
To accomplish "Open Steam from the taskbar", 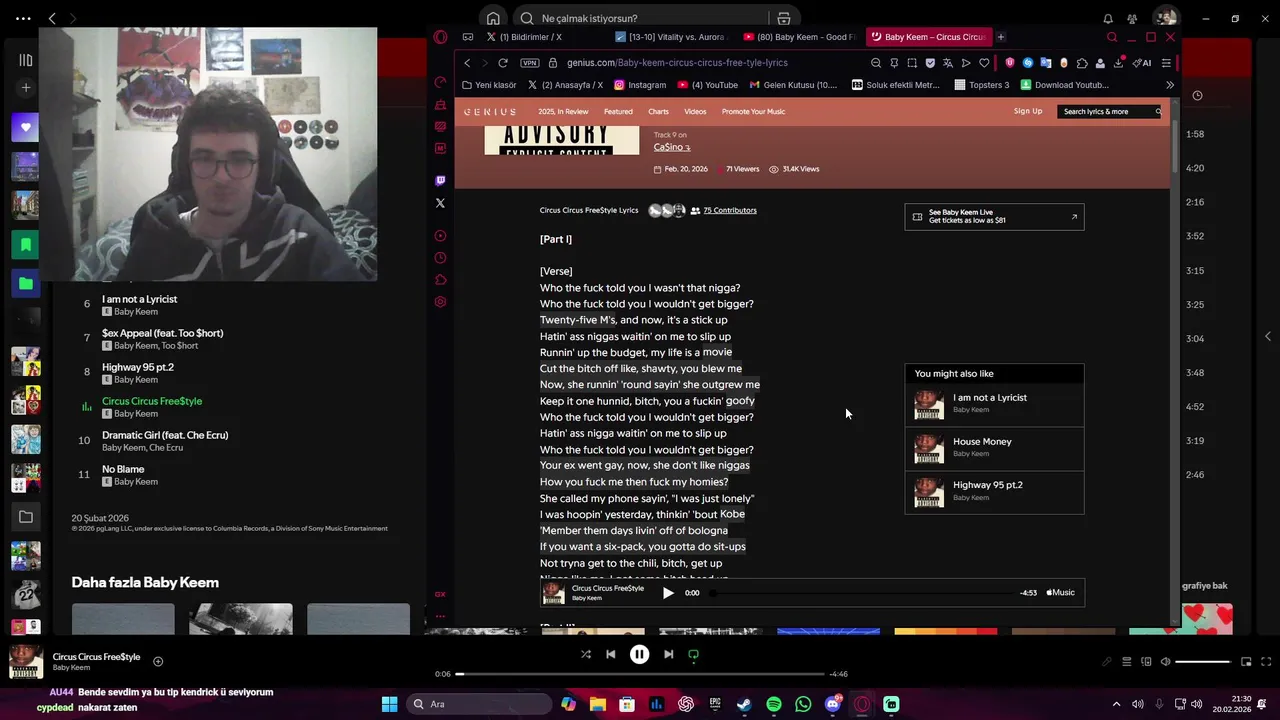I will coord(744,704).
